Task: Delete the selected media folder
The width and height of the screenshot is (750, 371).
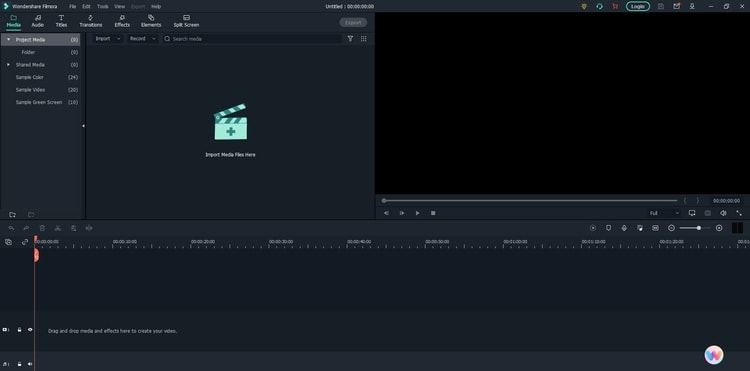Action: point(31,215)
